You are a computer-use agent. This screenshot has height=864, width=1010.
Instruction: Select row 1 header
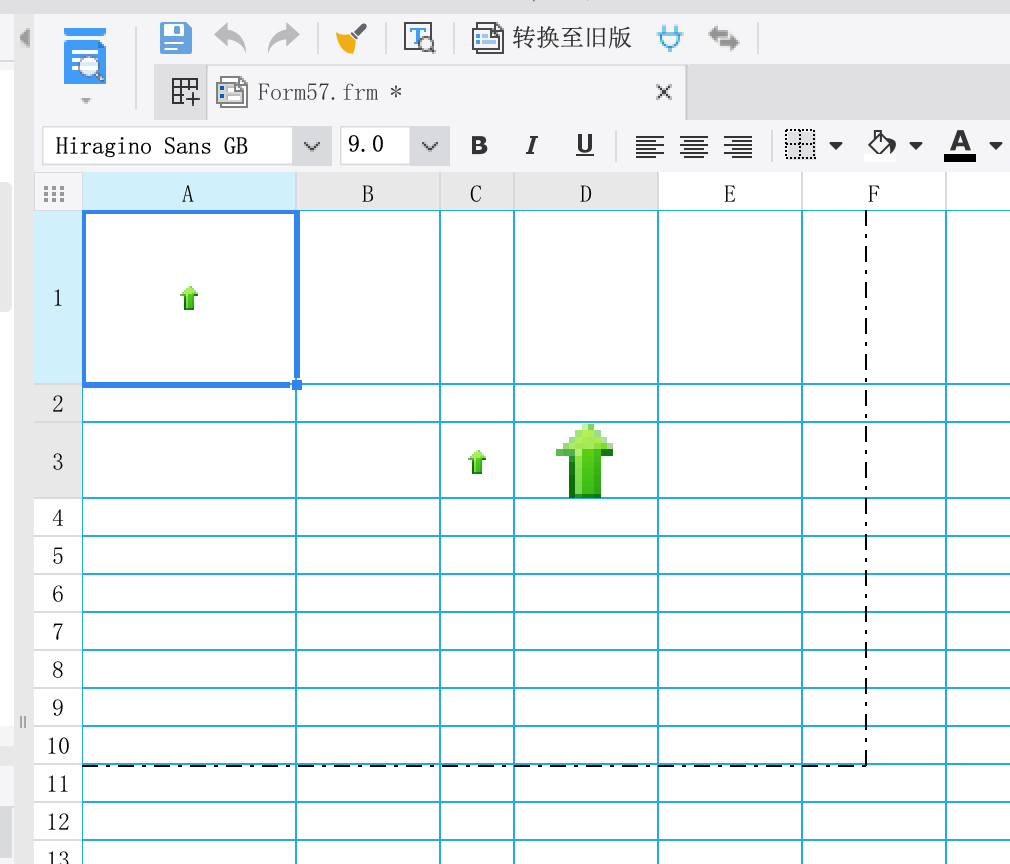[58, 298]
